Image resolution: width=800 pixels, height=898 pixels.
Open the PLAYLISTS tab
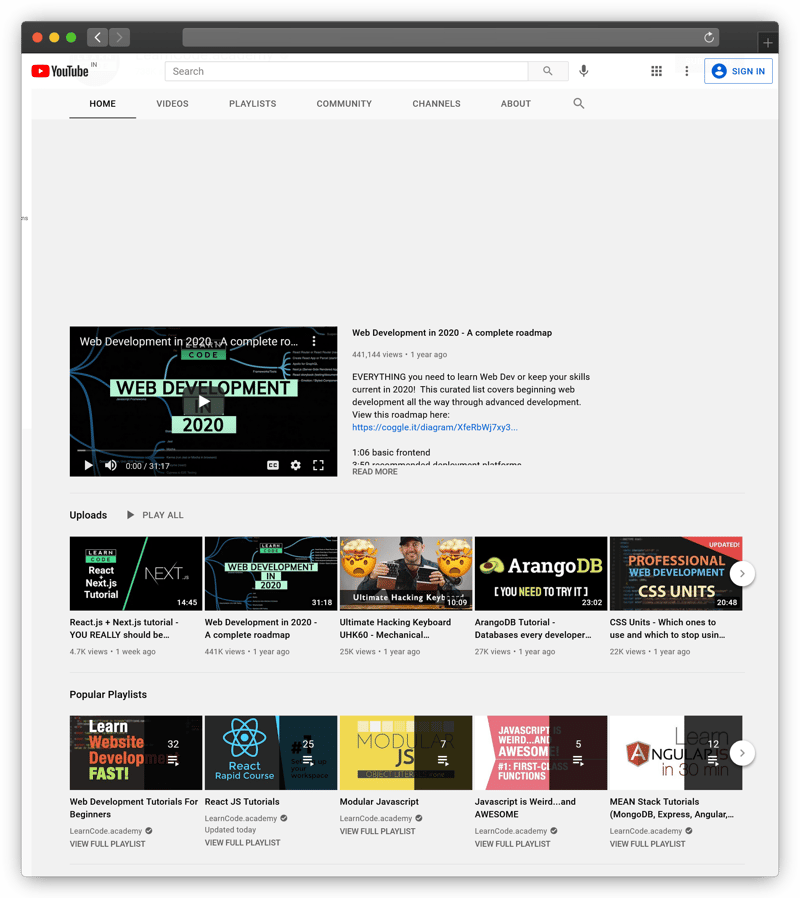(x=253, y=104)
